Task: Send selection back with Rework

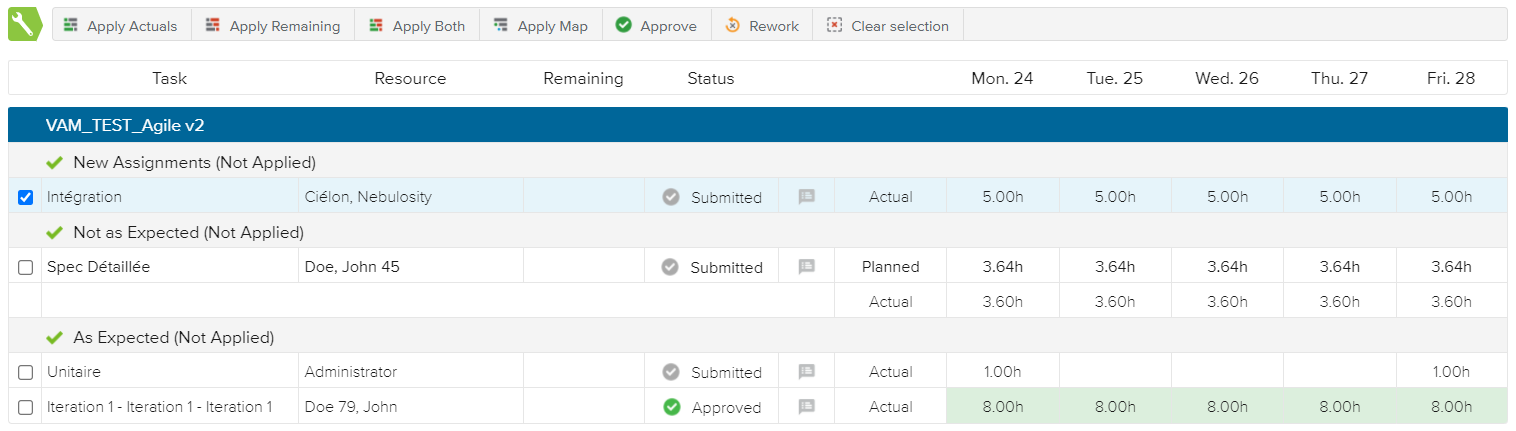Action: pos(761,26)
